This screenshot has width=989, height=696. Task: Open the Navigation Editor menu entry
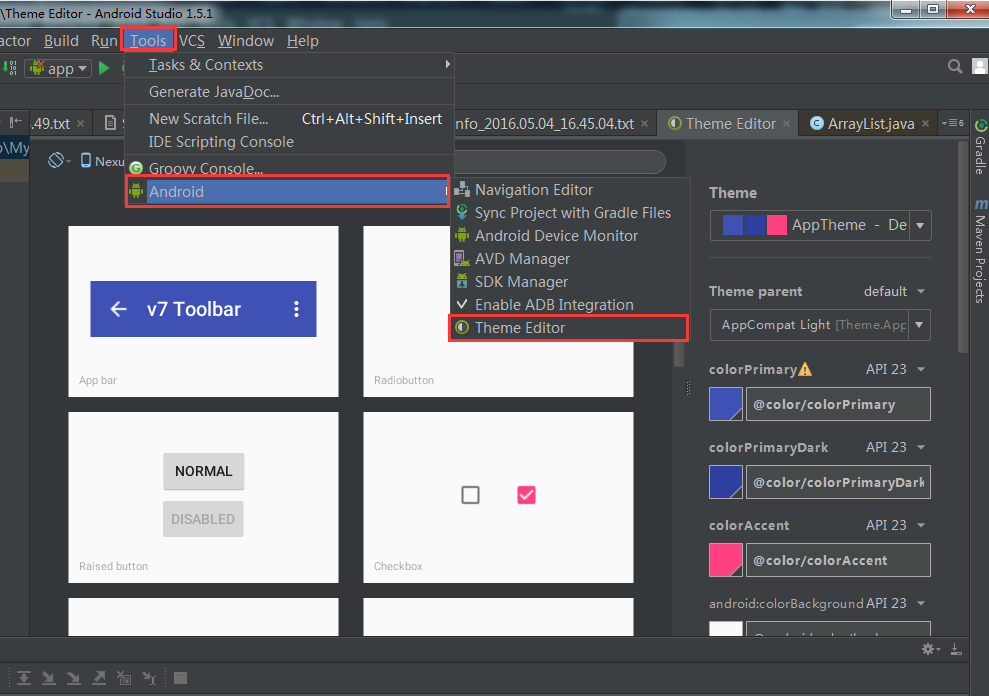533,190
